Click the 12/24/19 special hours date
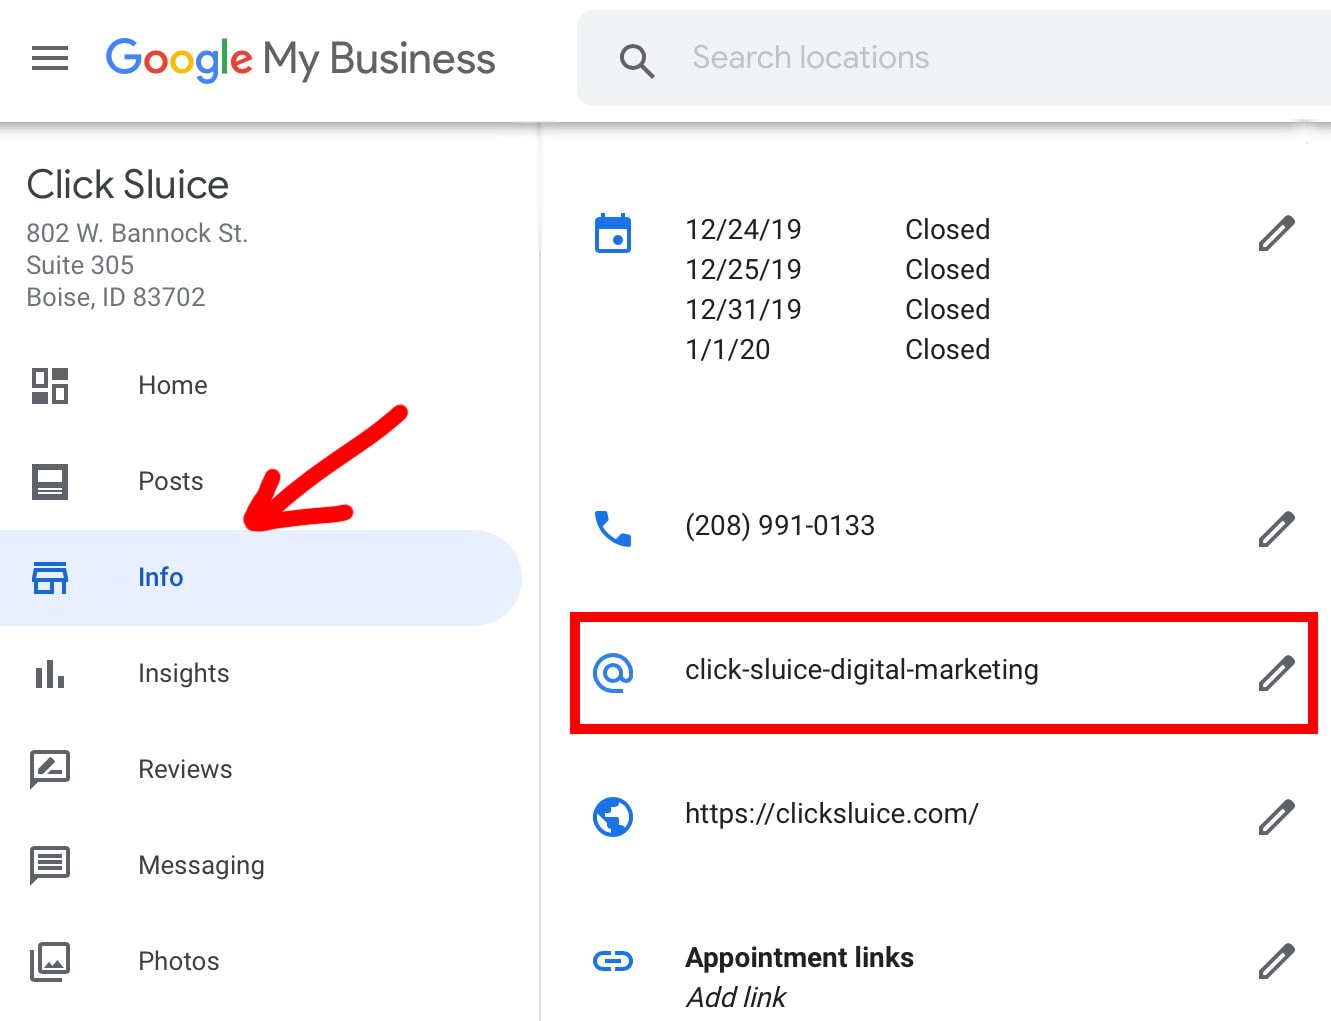The width and height of the screenshot is (1331, 1021). click(743, 230)
